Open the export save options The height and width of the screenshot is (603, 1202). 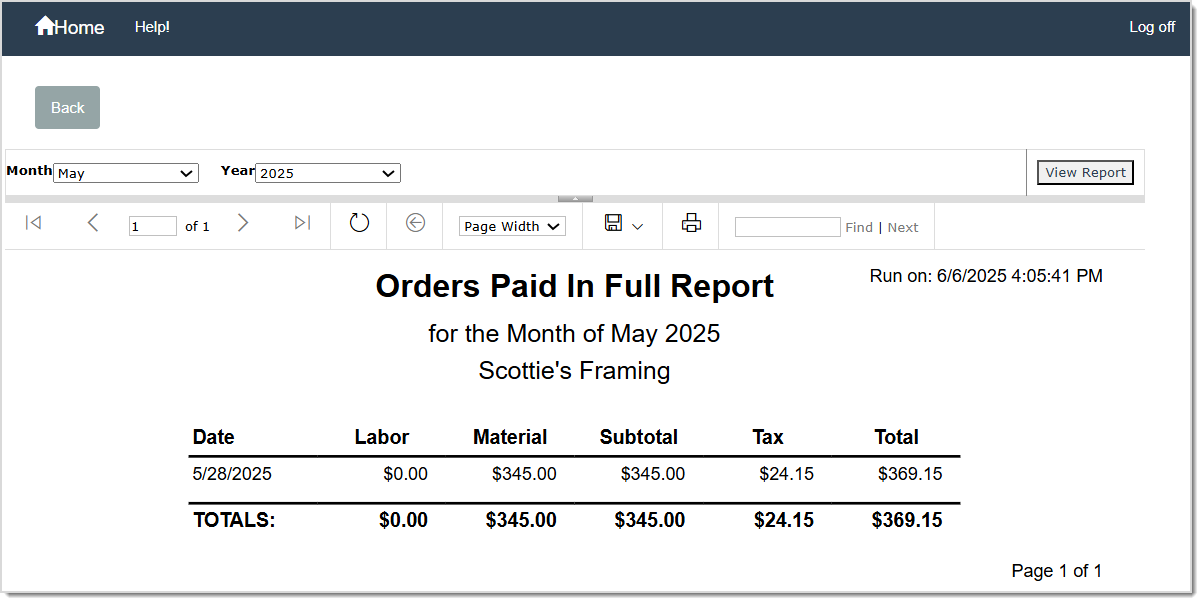tap(614, 224)
